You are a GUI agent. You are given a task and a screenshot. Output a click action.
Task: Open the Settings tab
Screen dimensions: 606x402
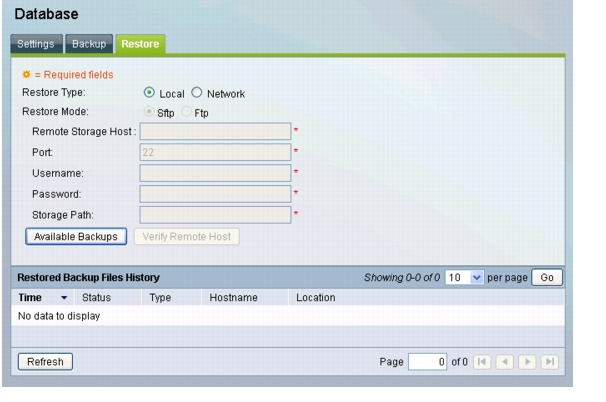point(36,44)
